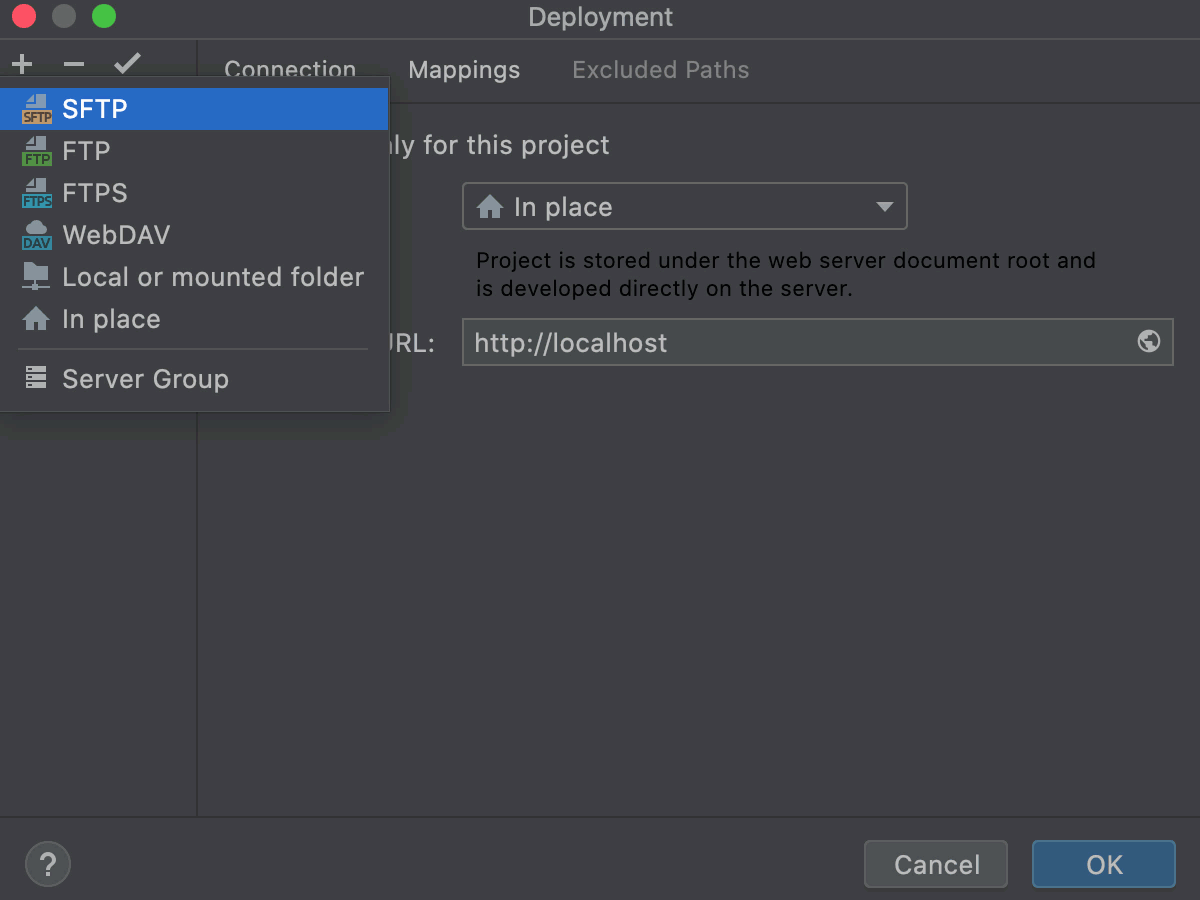Viewport: 1200px width, 900px height.
Task: Click the checkmark icon to set default server
Action: (x=127, y=63)
